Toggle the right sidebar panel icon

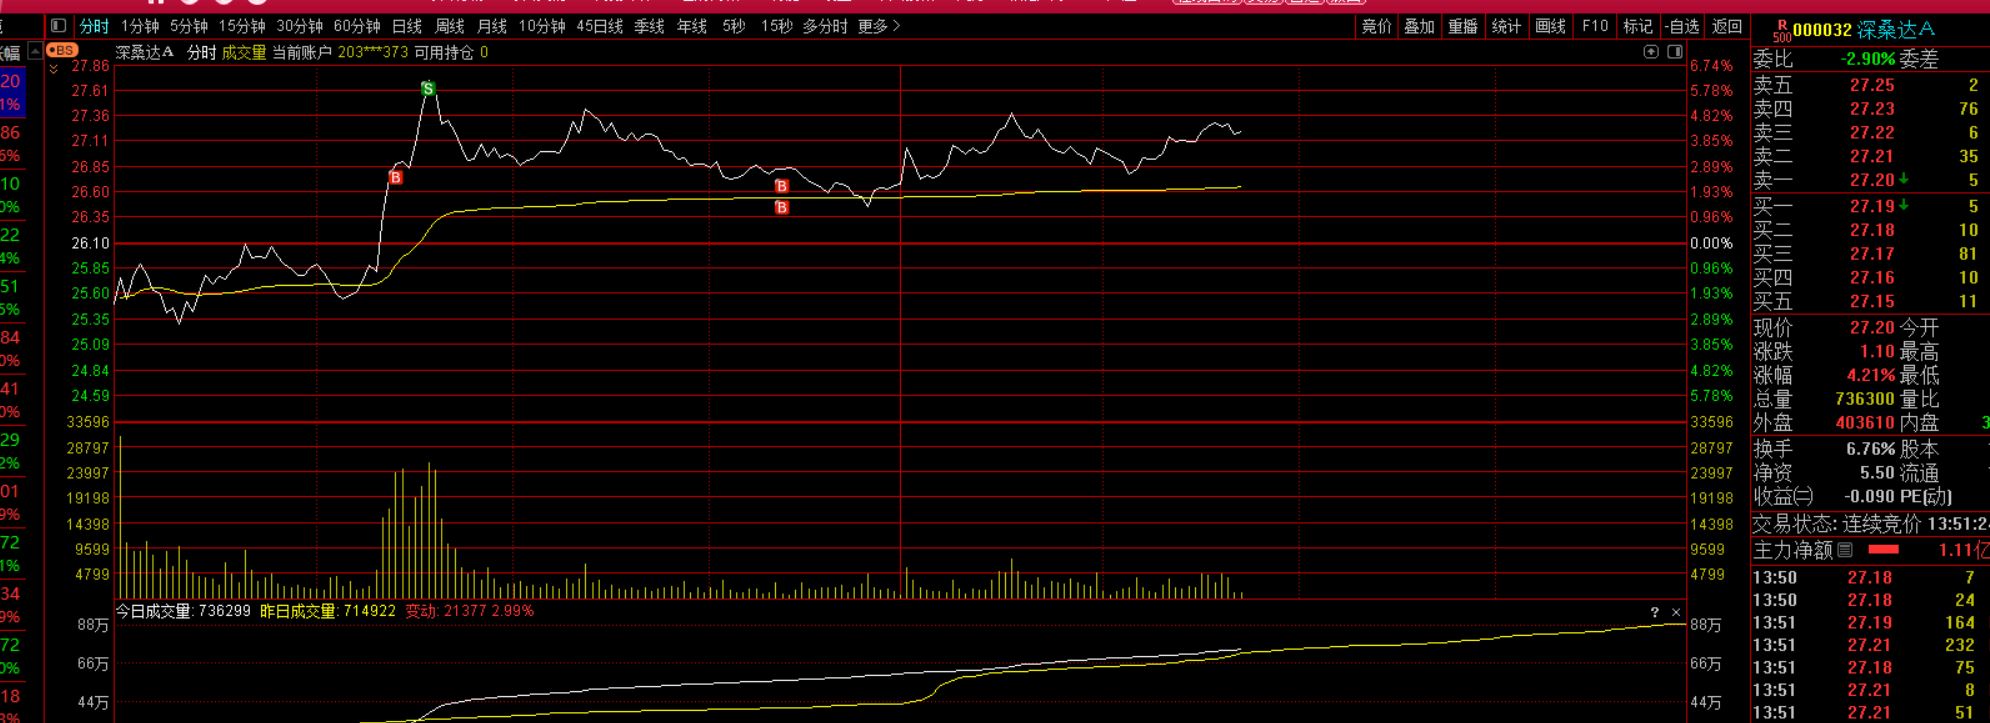[1675, 52]
